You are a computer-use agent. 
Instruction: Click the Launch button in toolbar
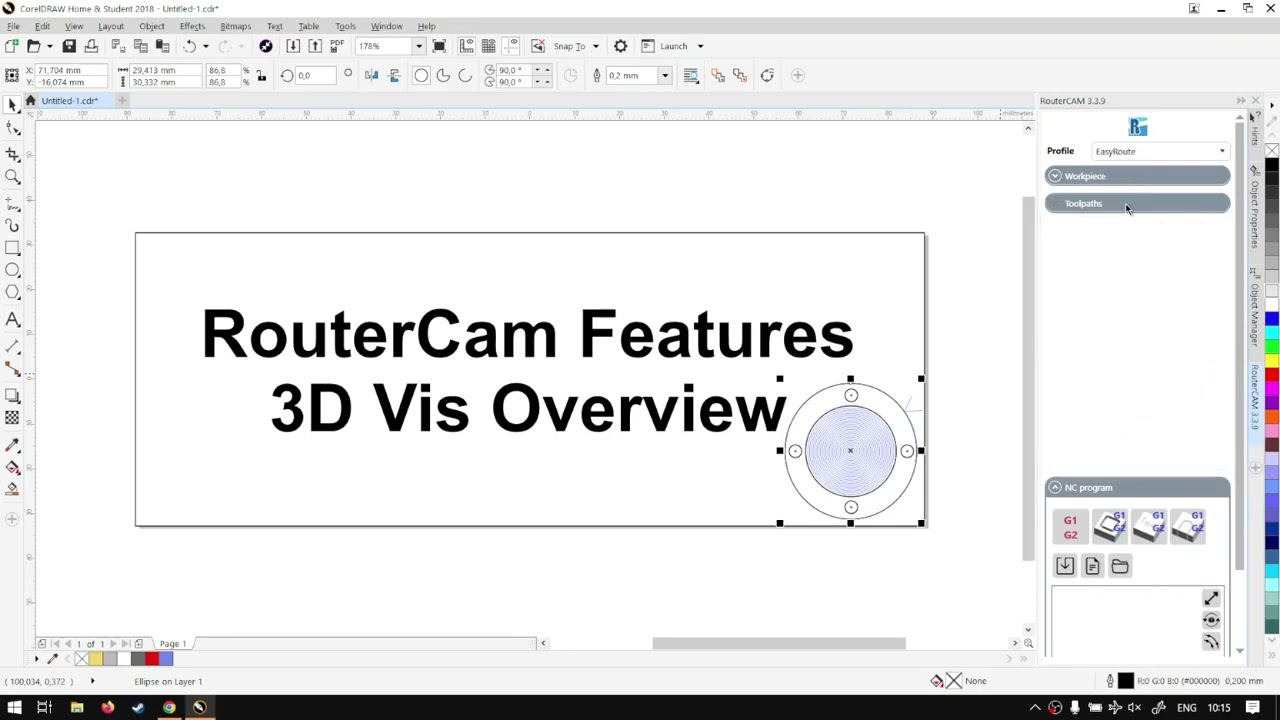click(x=674, y=46)
